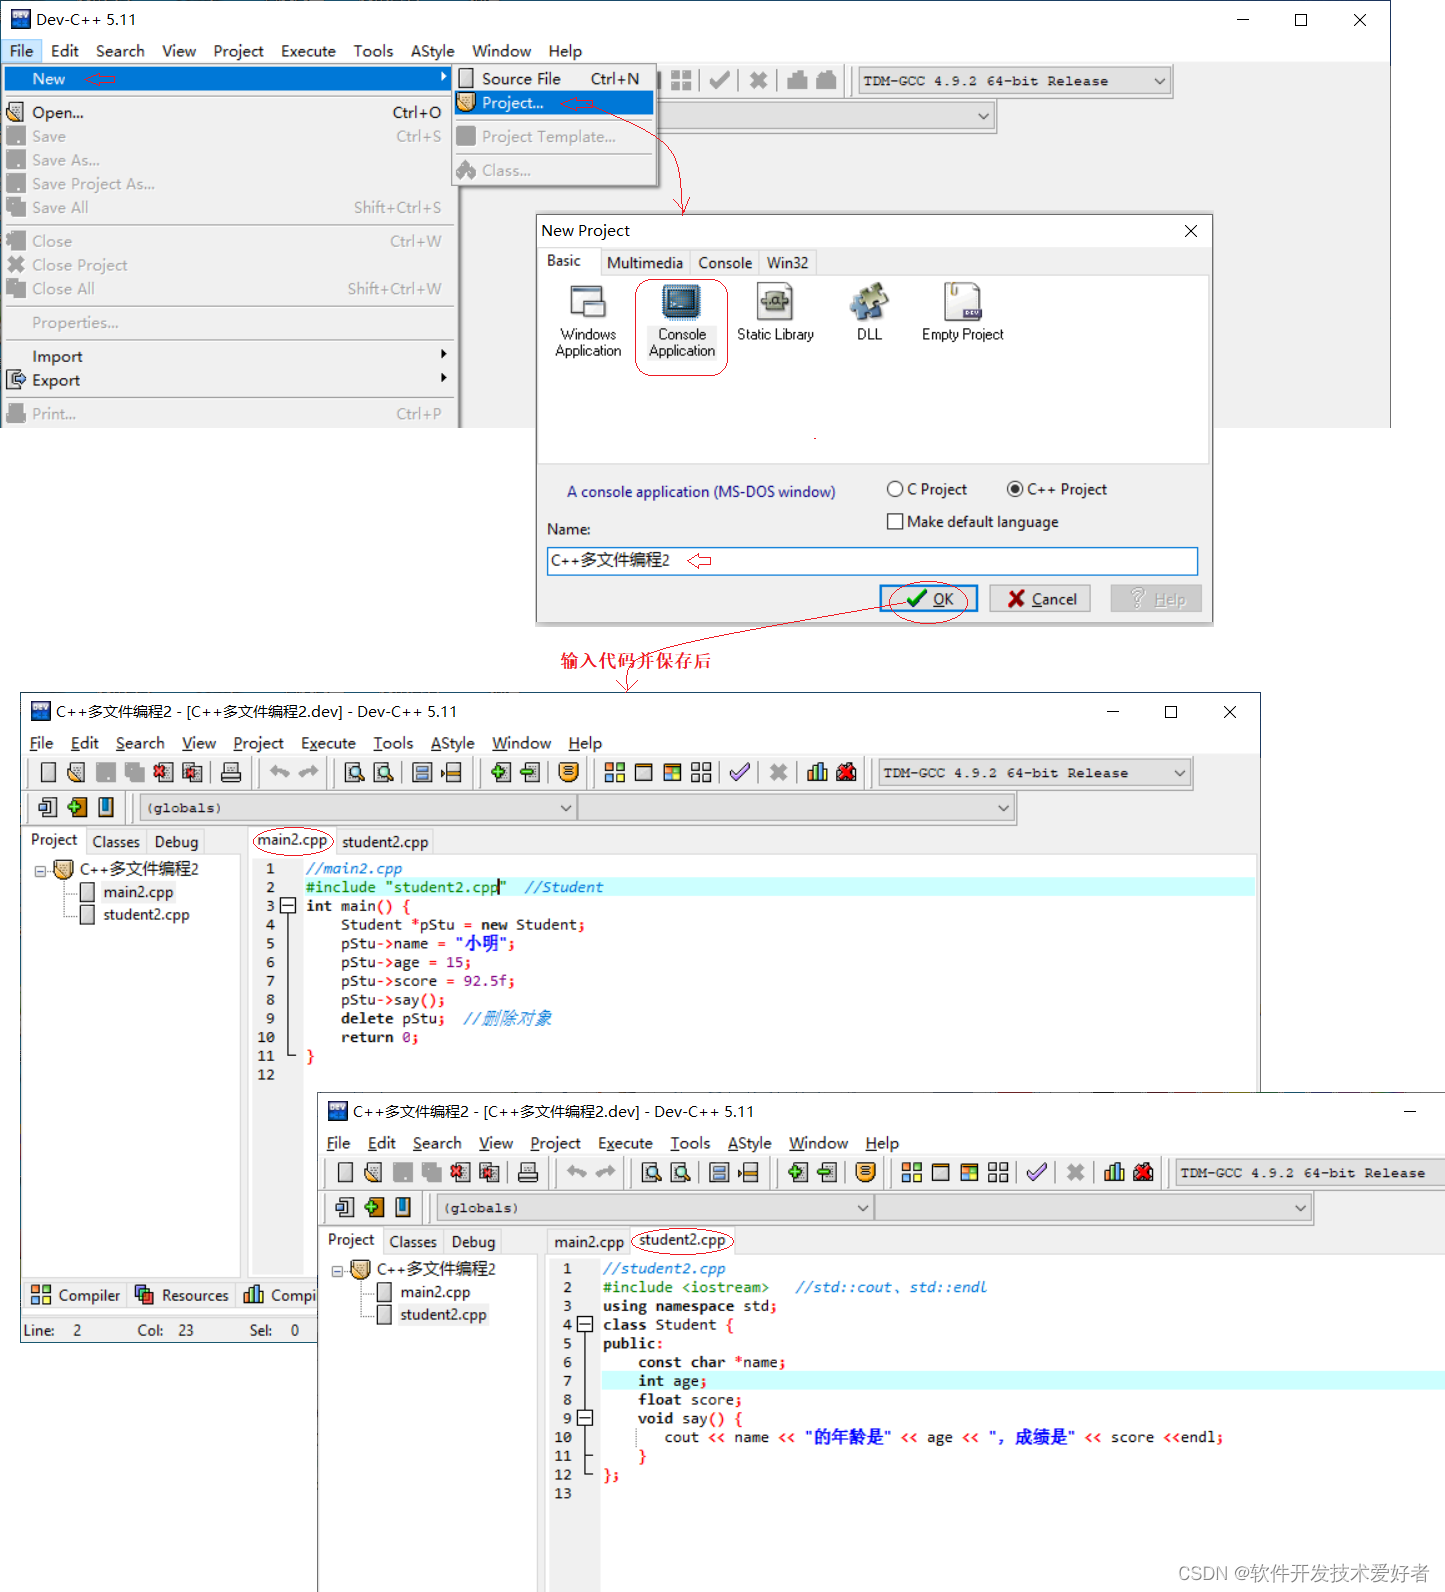Image resolution: width=1445 pixels, height=1592 pixels.
Task: Click Run icon in main2.cpp editor window toolbar
Action: pos(643,772)
